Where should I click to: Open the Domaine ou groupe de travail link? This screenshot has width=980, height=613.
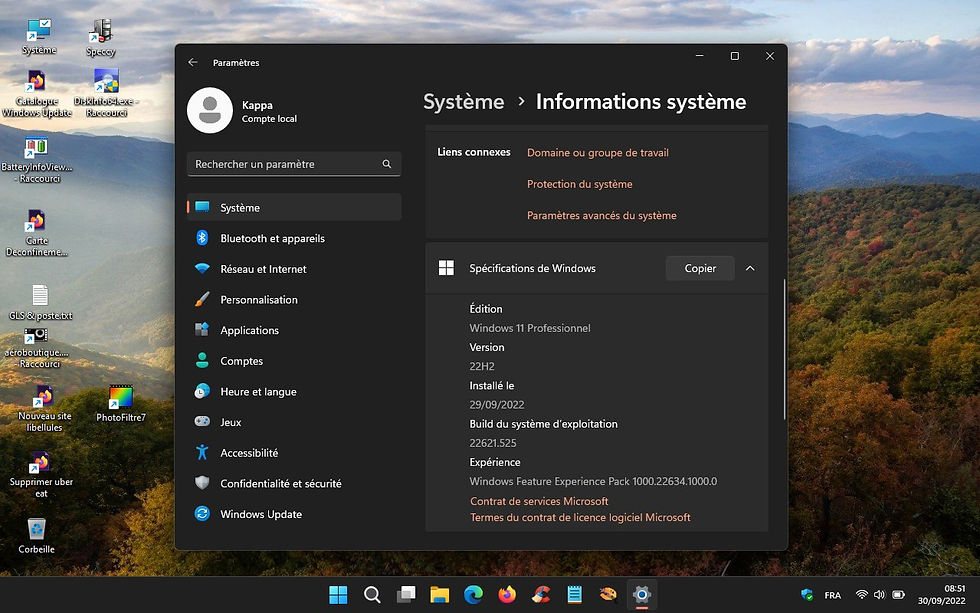click(598, 152)
